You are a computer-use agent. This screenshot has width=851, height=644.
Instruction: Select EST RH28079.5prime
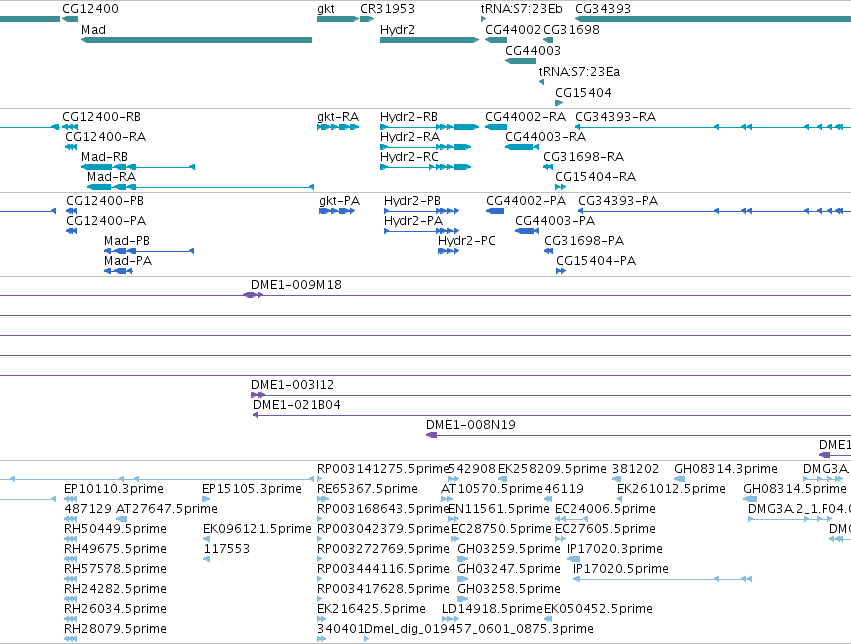pyautogui.click(x=115, y=629)
